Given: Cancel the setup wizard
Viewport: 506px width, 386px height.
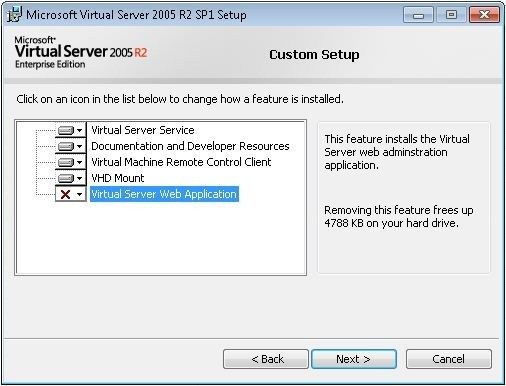Looking at the screenshot, I should pyautogui.click(x=448, y=359).
